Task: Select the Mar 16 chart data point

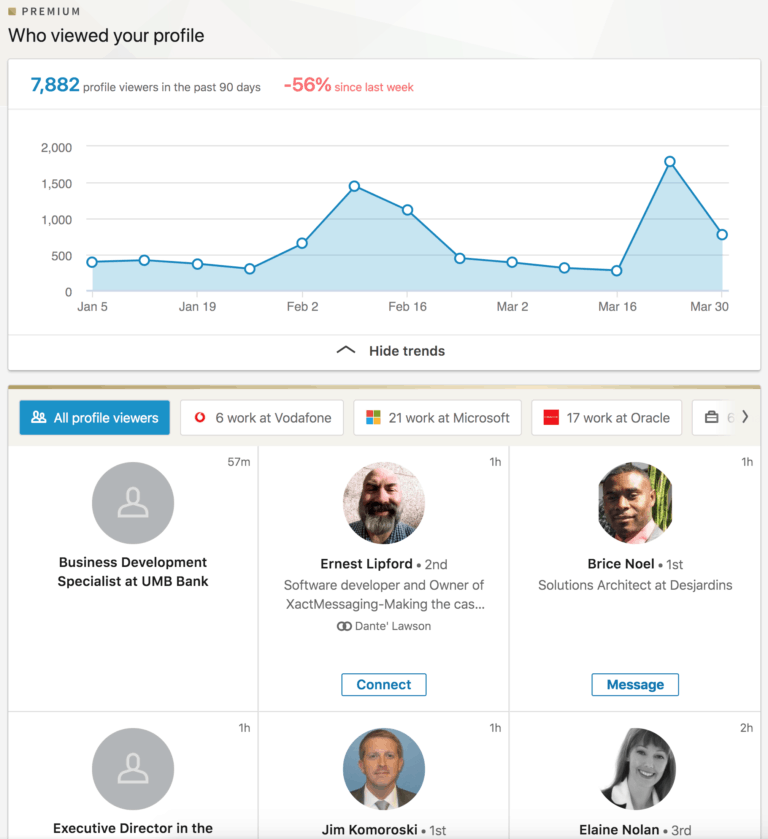Action: pos(617,271)
